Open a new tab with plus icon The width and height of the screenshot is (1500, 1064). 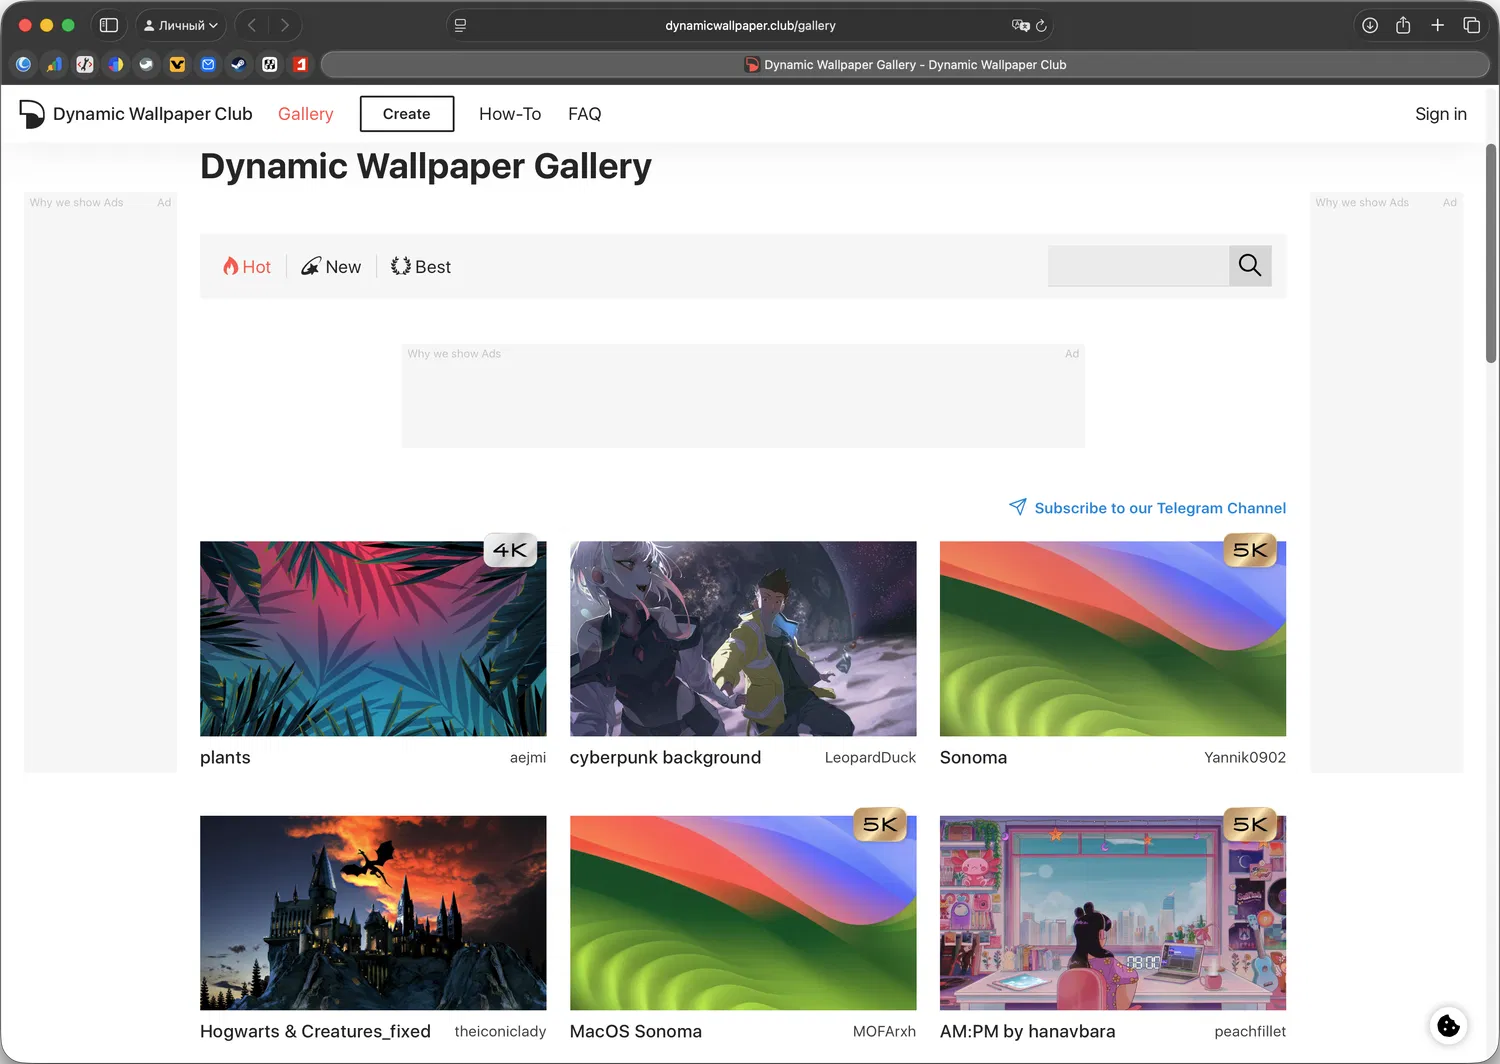(1437, 25)
